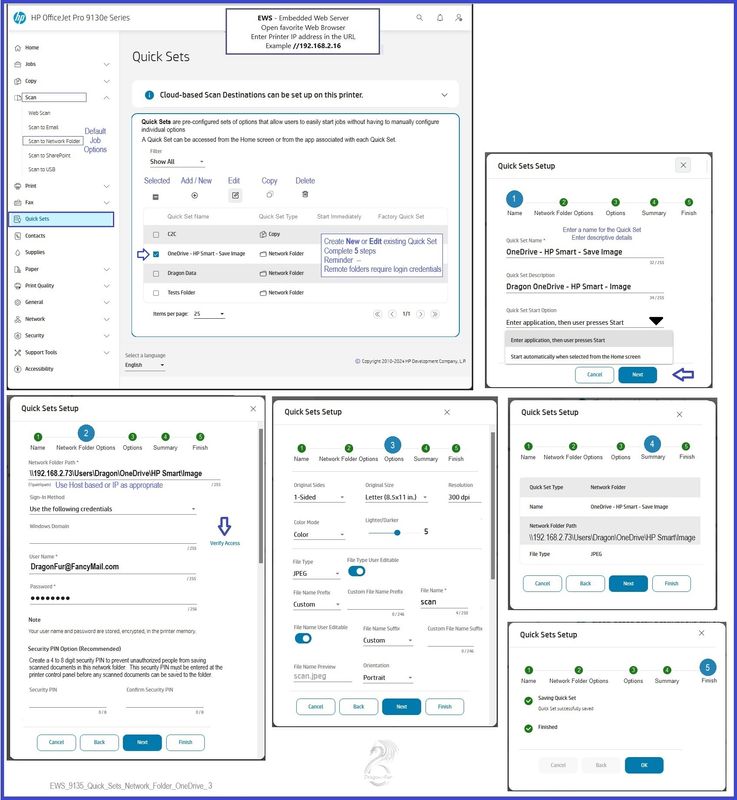The image size is (737, 800).
Task: Check the Tests Folder quick set checkbox
Action: (156, 293)
